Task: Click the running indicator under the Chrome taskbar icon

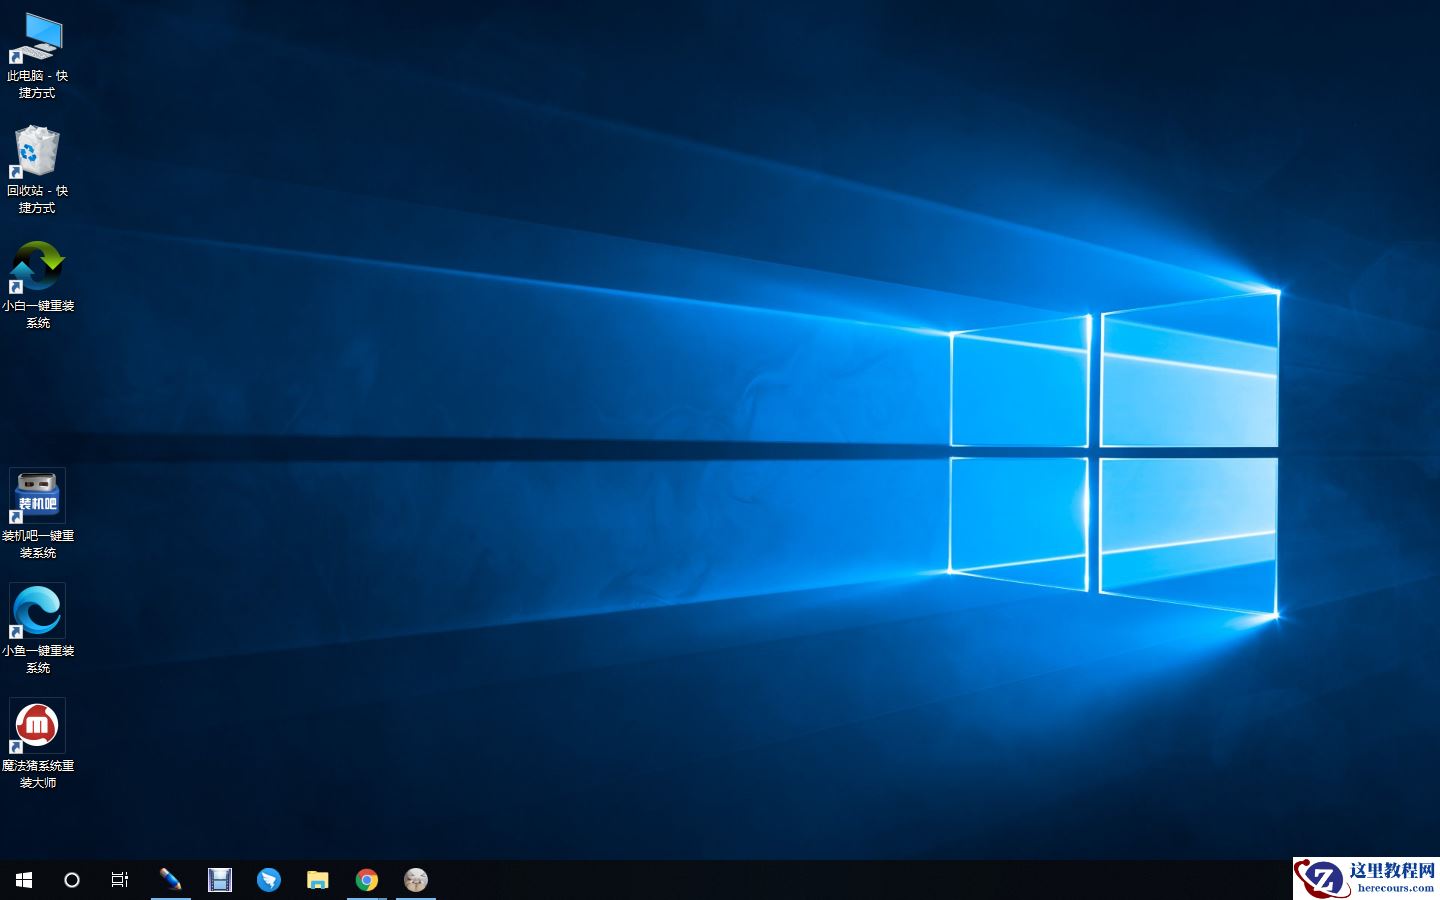Action: pos(367,897)
